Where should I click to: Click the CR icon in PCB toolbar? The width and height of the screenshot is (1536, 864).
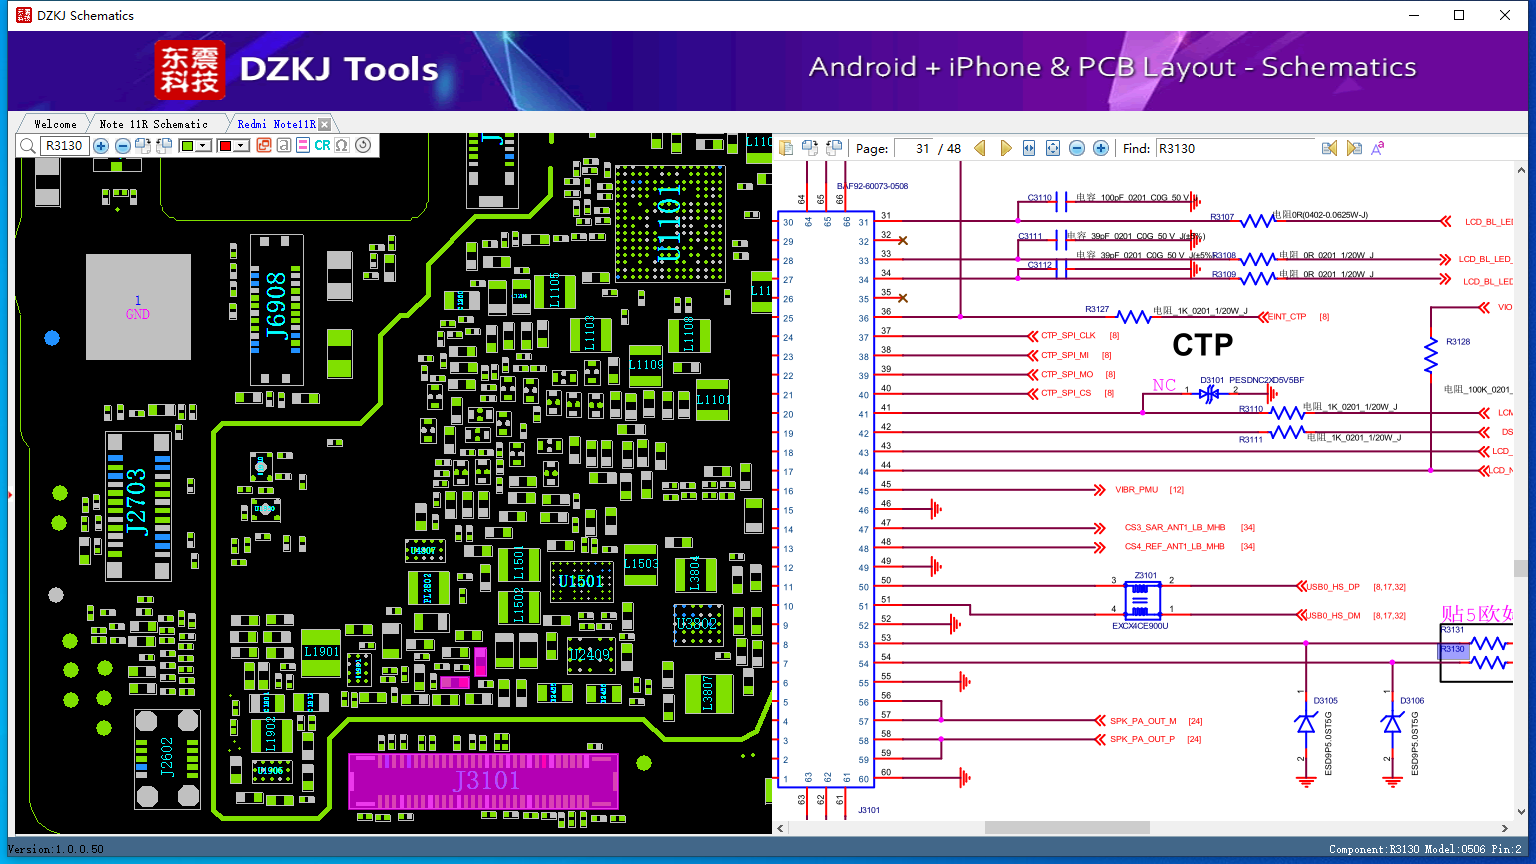(322, 146)
